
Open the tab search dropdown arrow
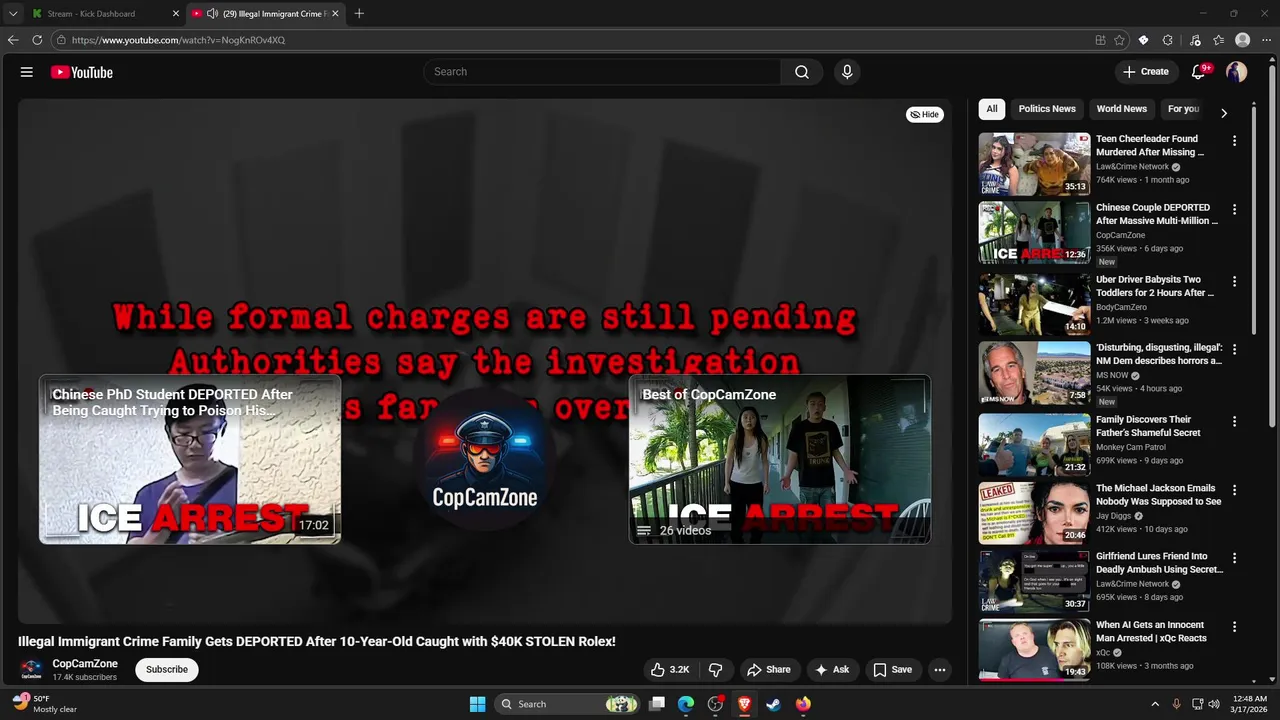(13, 13)
